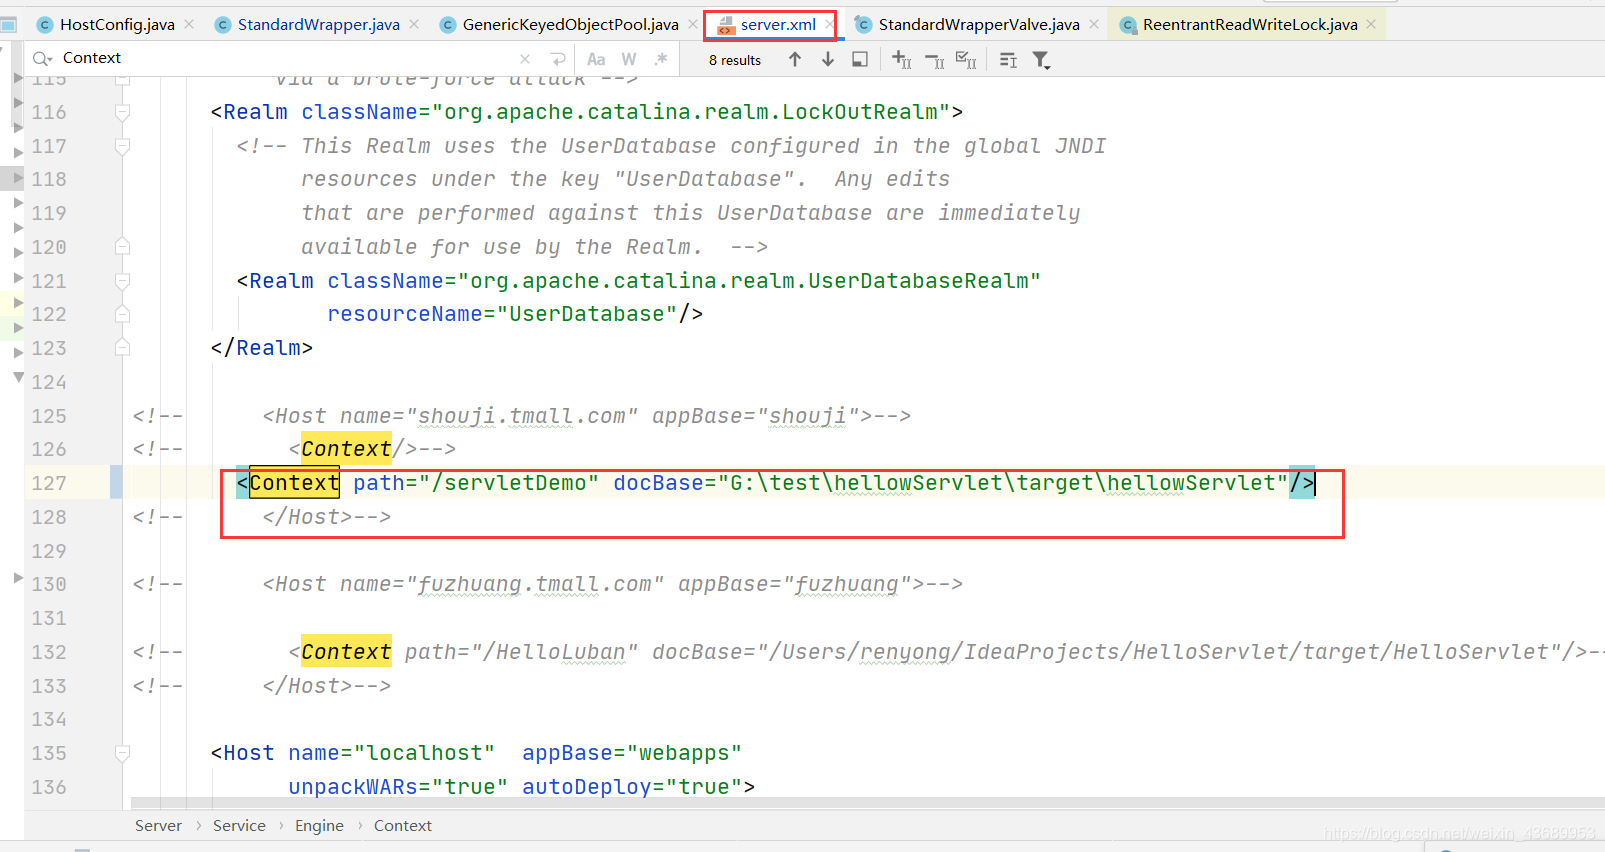
Task: Click the path="/servletDemo" attribute
Action: [x=476, y=483]
